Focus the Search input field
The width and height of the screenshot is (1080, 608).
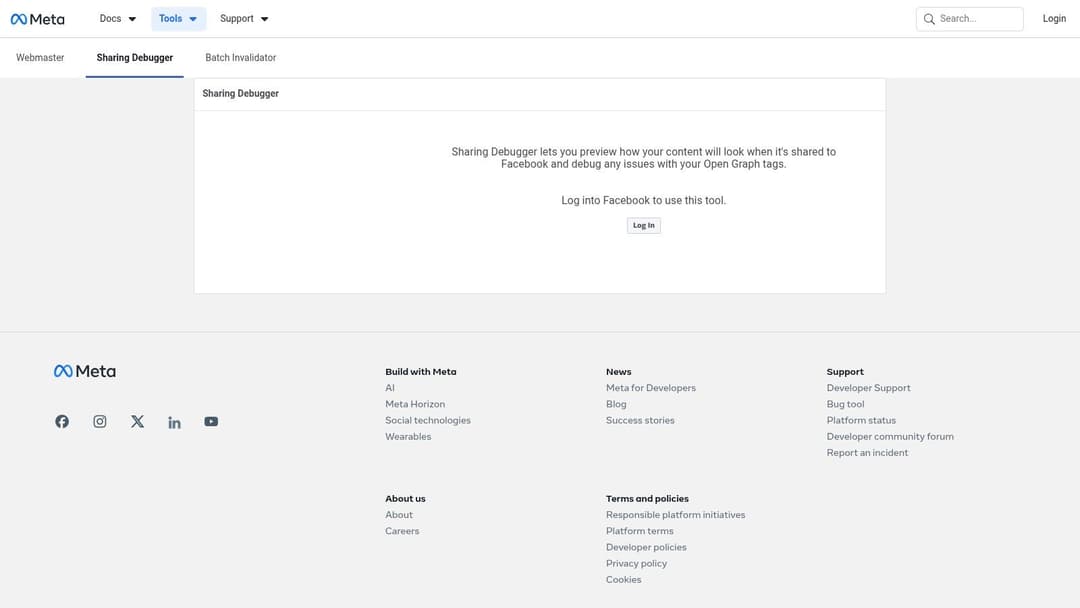pos(970,19)
